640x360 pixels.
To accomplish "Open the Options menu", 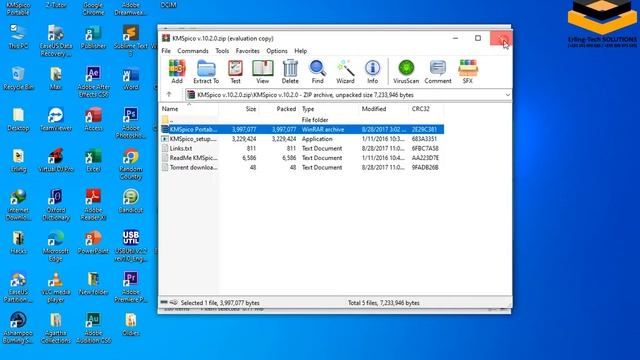I will (x=277, y=51).
